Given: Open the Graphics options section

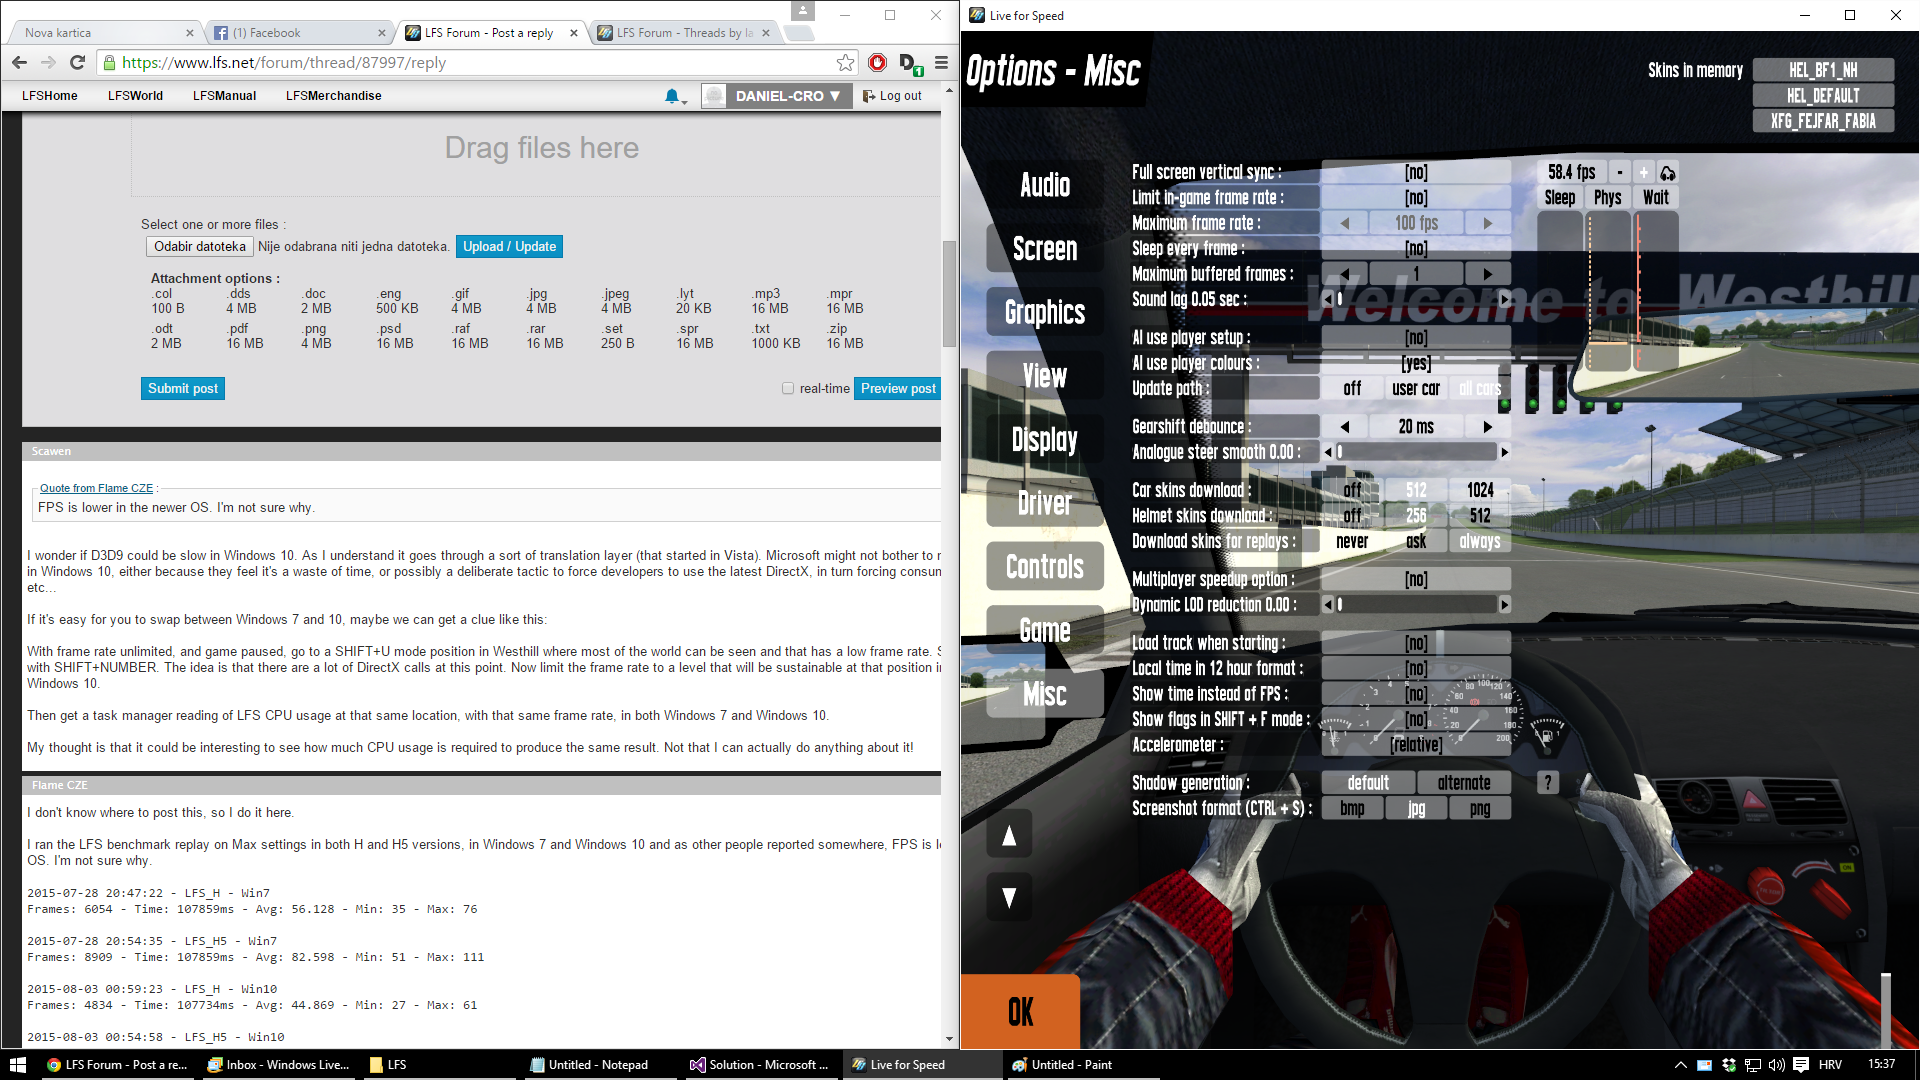Looking at the screenshot, I should coord(1044,313).
